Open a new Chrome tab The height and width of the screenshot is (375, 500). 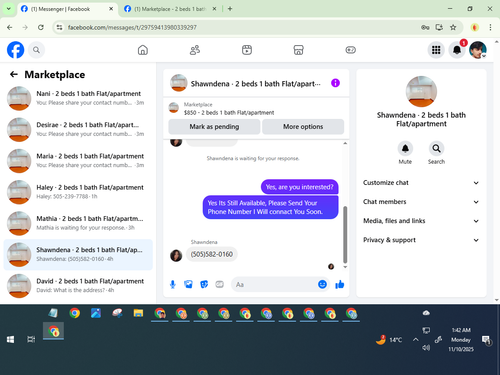point(230,9)
